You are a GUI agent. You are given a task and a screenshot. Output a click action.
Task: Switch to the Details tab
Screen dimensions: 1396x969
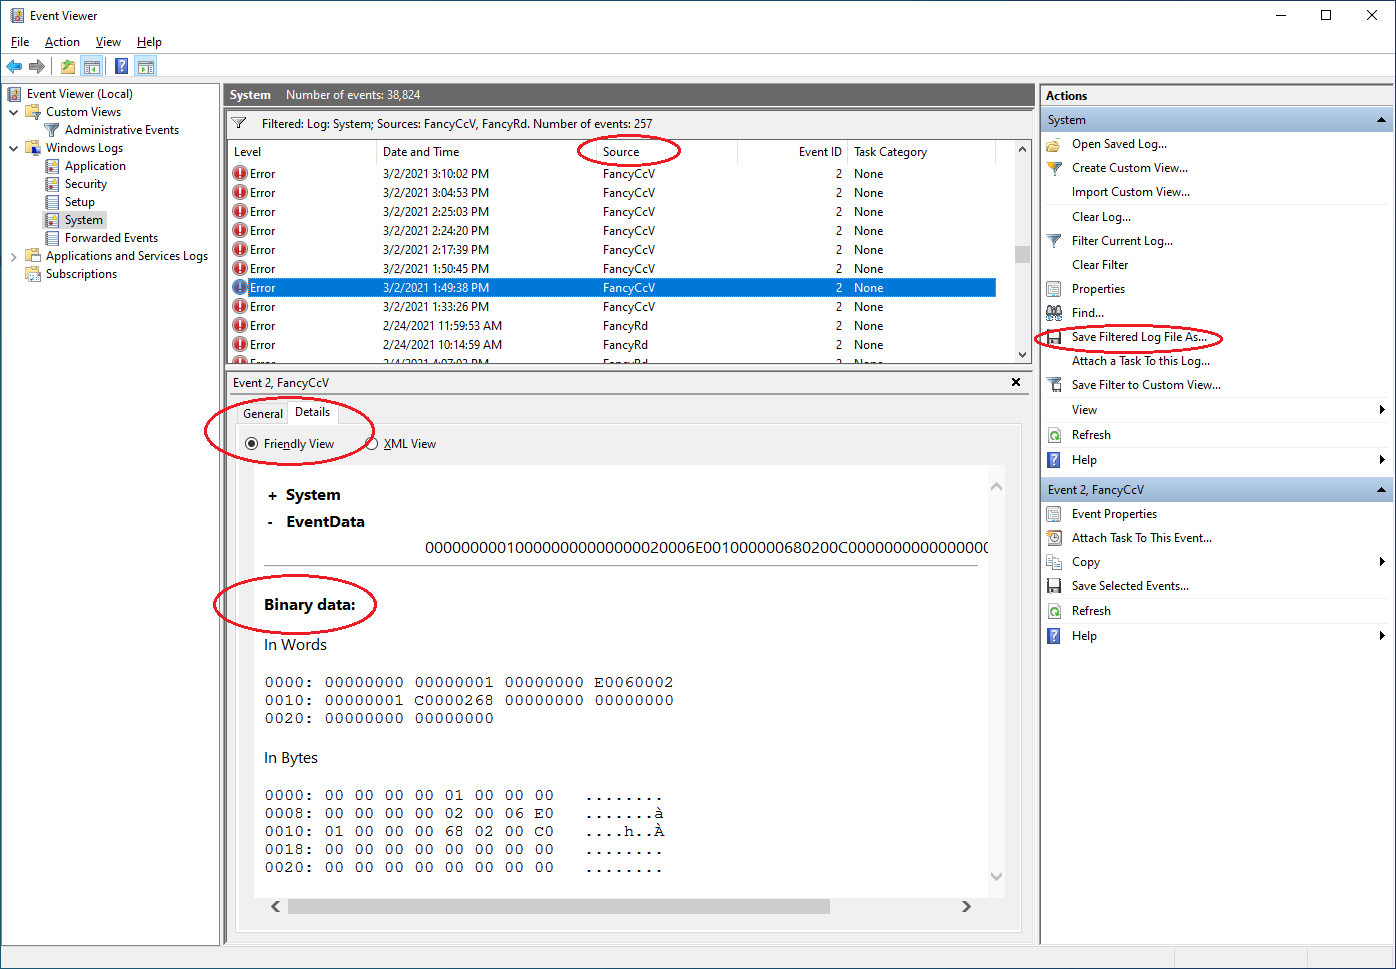tap(312, 412)
